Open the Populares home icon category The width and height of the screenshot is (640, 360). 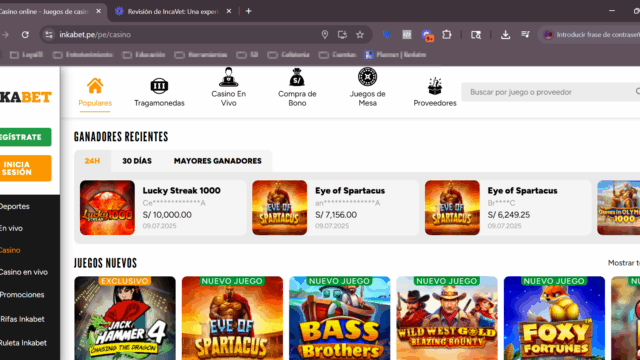click(x=95, y=86)
